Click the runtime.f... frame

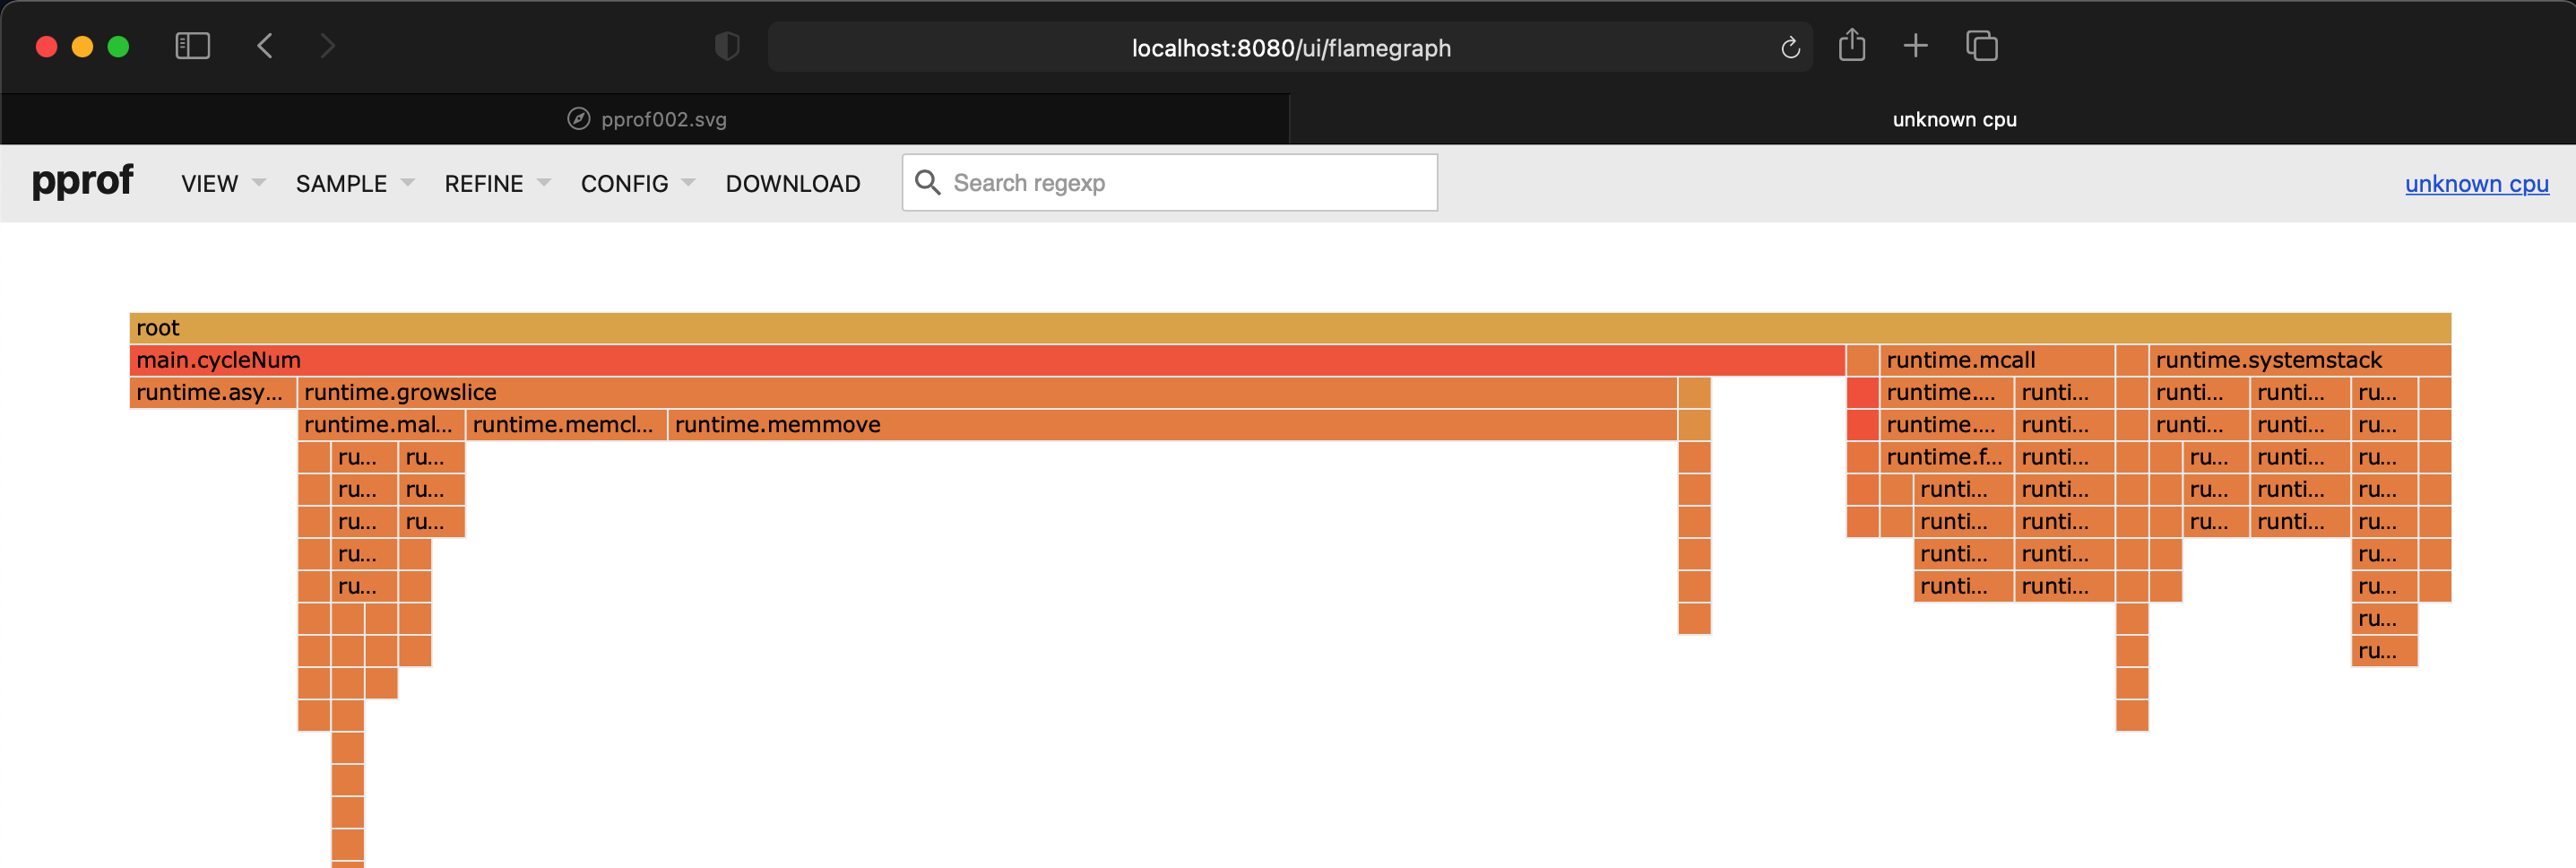point(1946,457)
